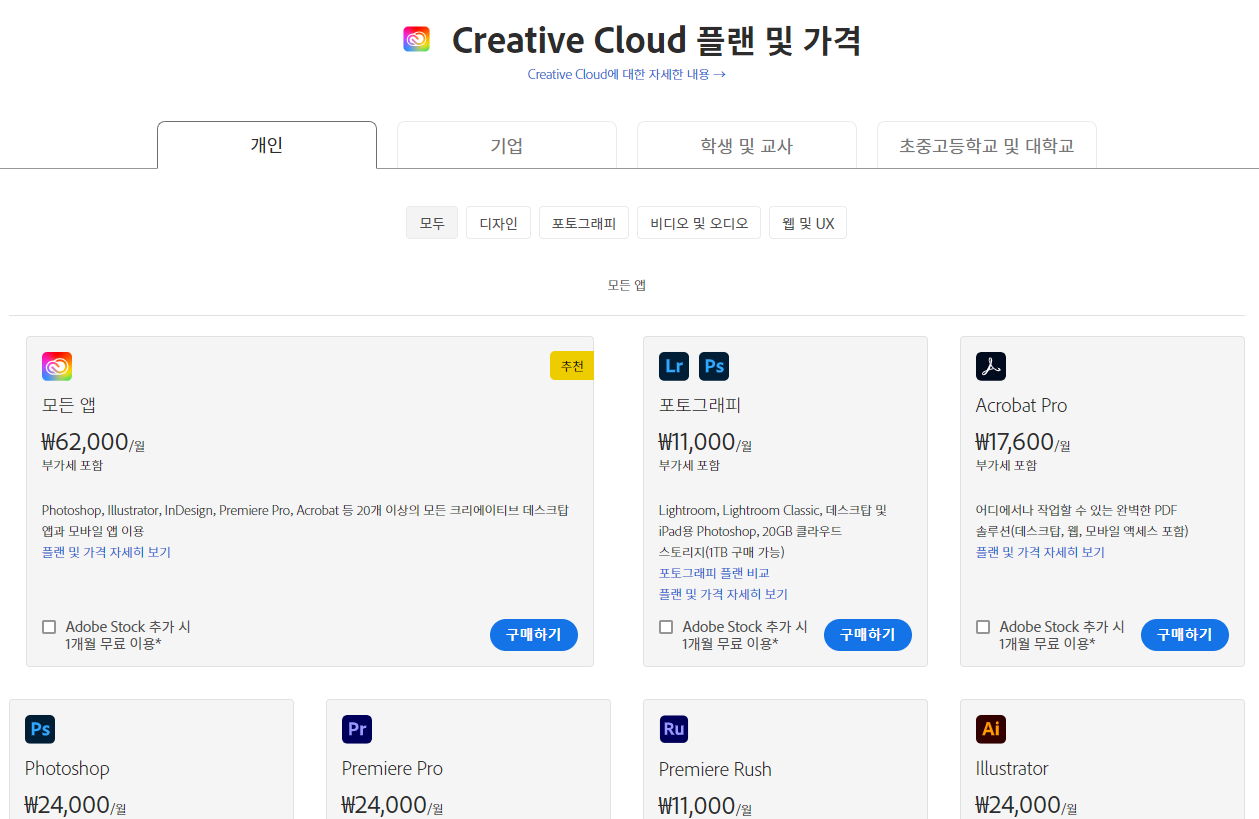Click the Illustrator card title
Image resolution: width=1259 pixels, height=819 pixels.
point(1012,768)
